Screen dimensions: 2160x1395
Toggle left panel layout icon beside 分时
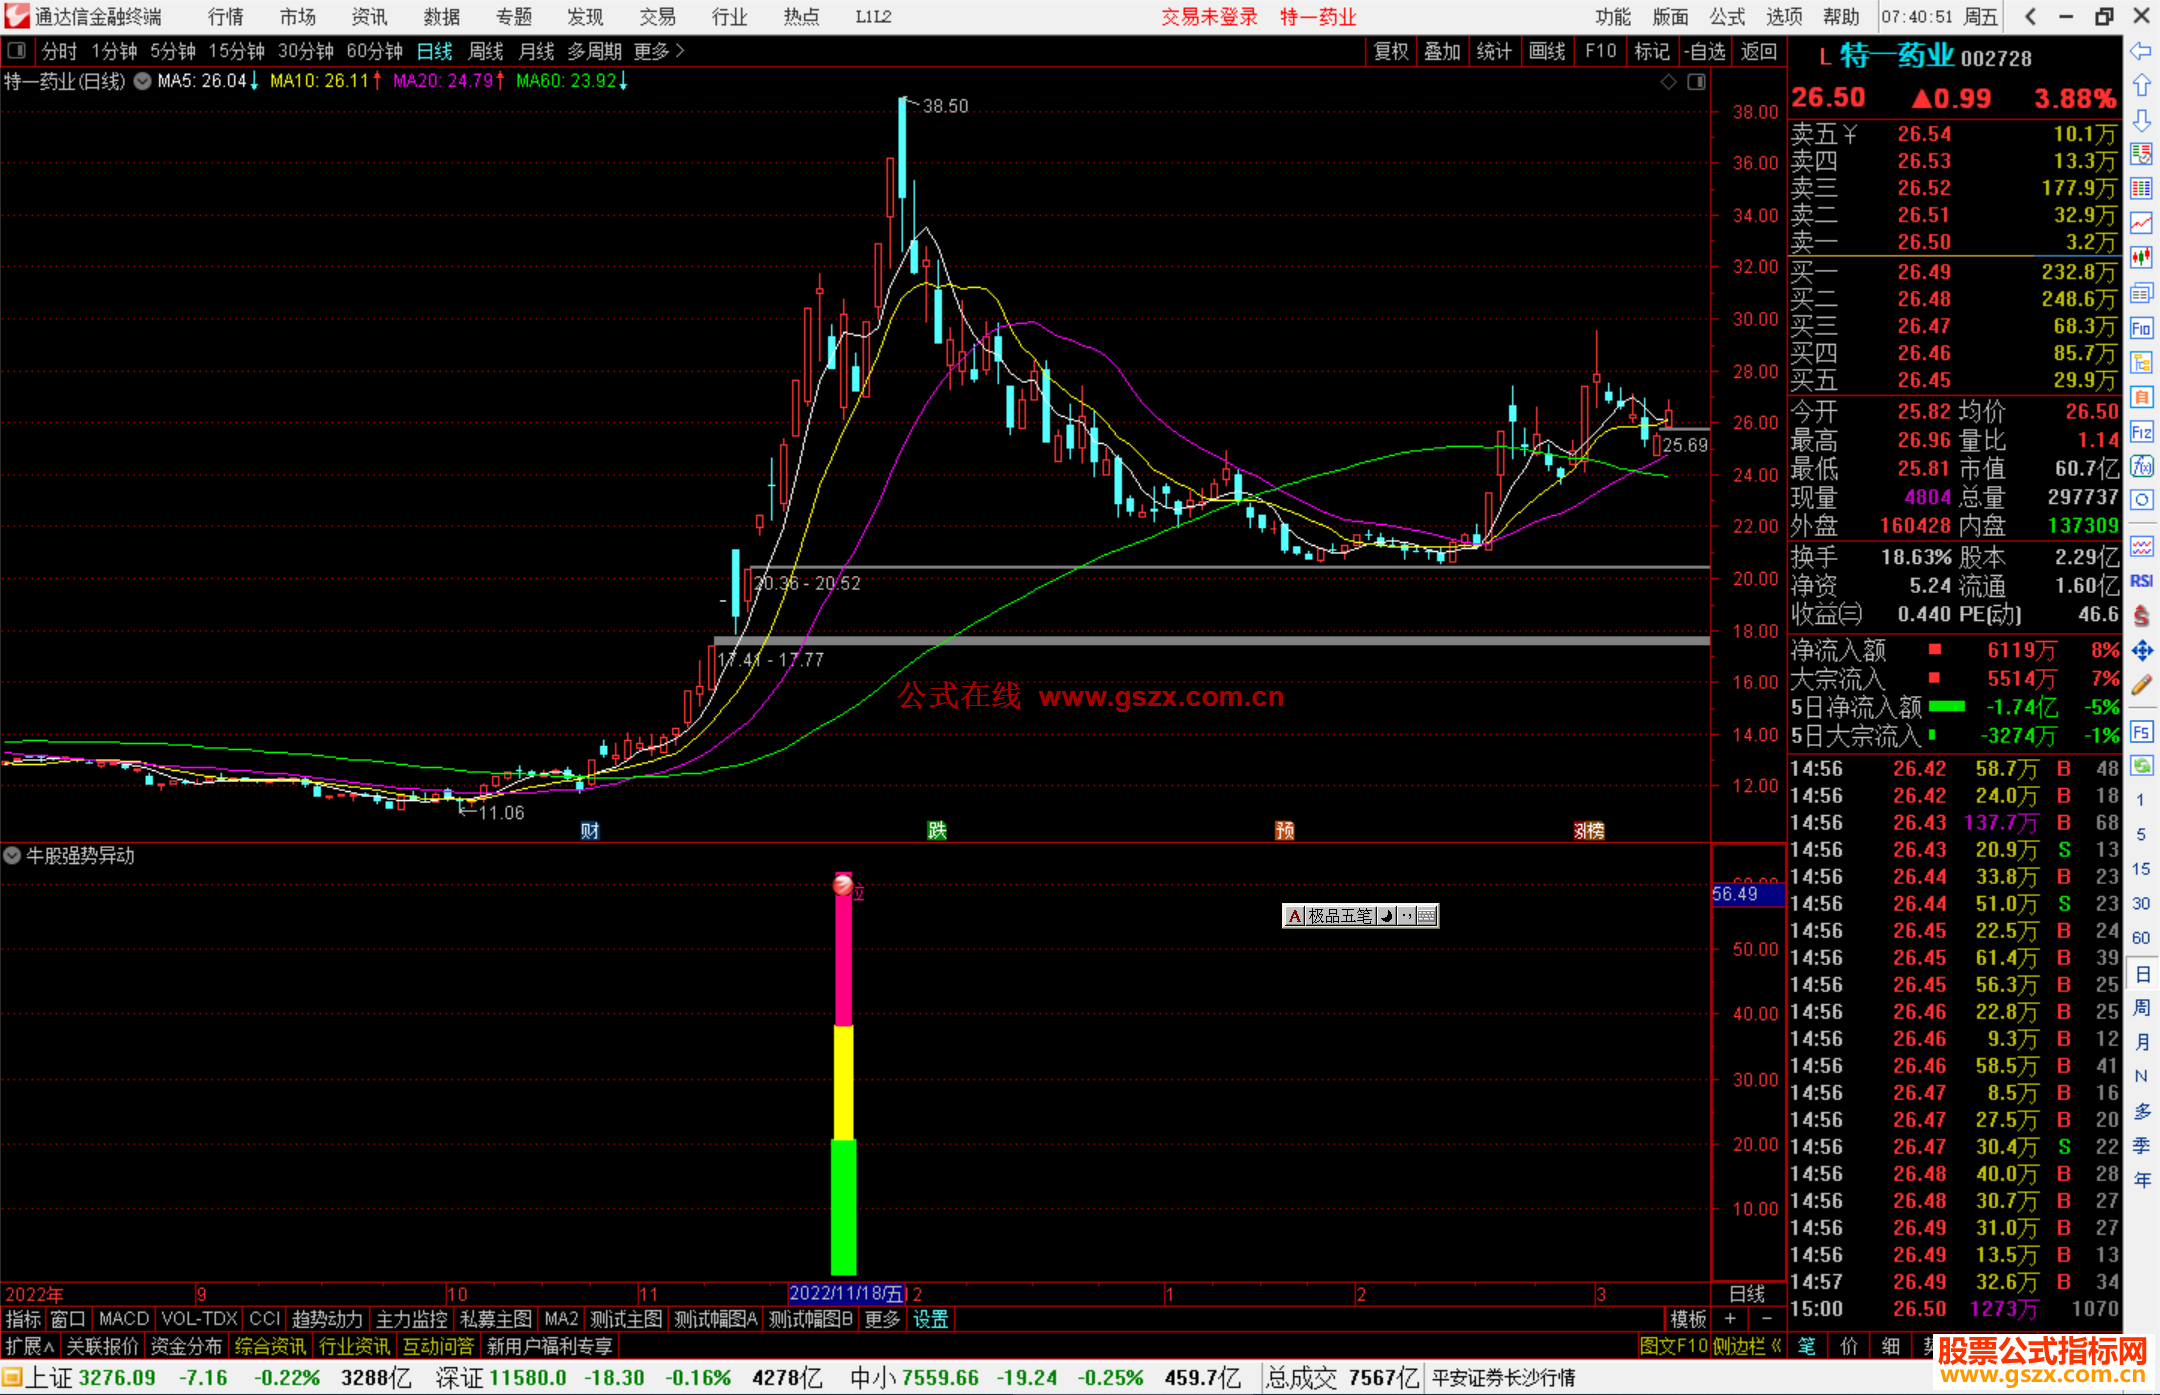click(x=17, y=50)
